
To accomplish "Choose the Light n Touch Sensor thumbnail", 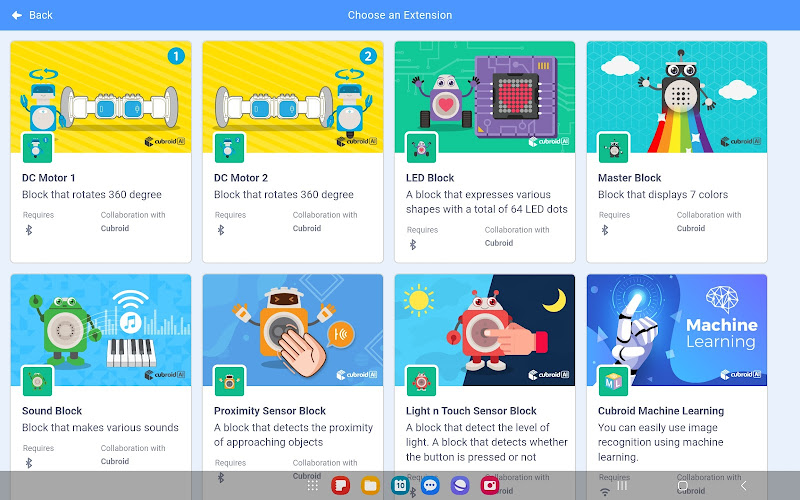I will pos(485,330).
